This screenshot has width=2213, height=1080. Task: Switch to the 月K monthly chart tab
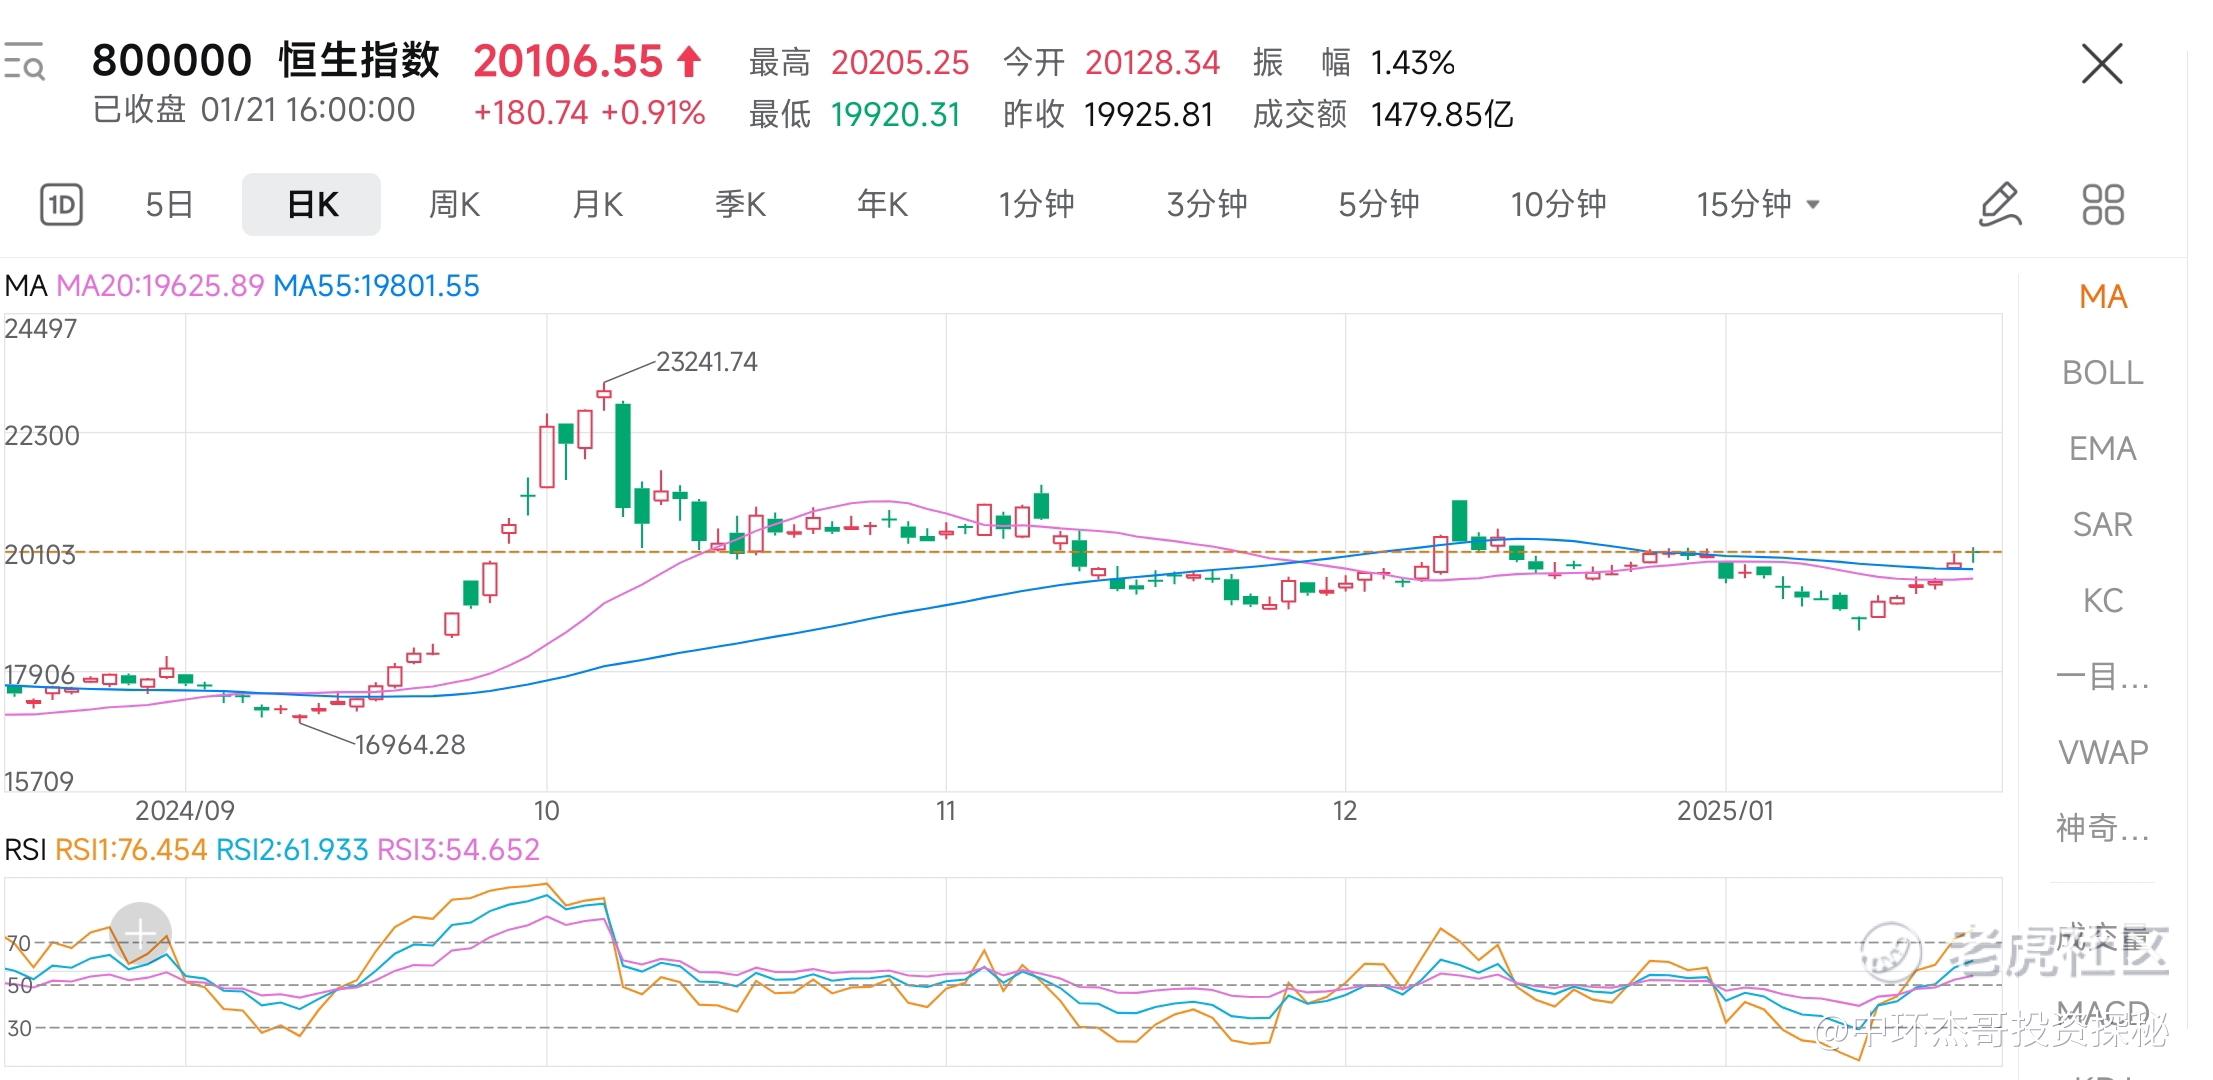click(x=597, y=205)
